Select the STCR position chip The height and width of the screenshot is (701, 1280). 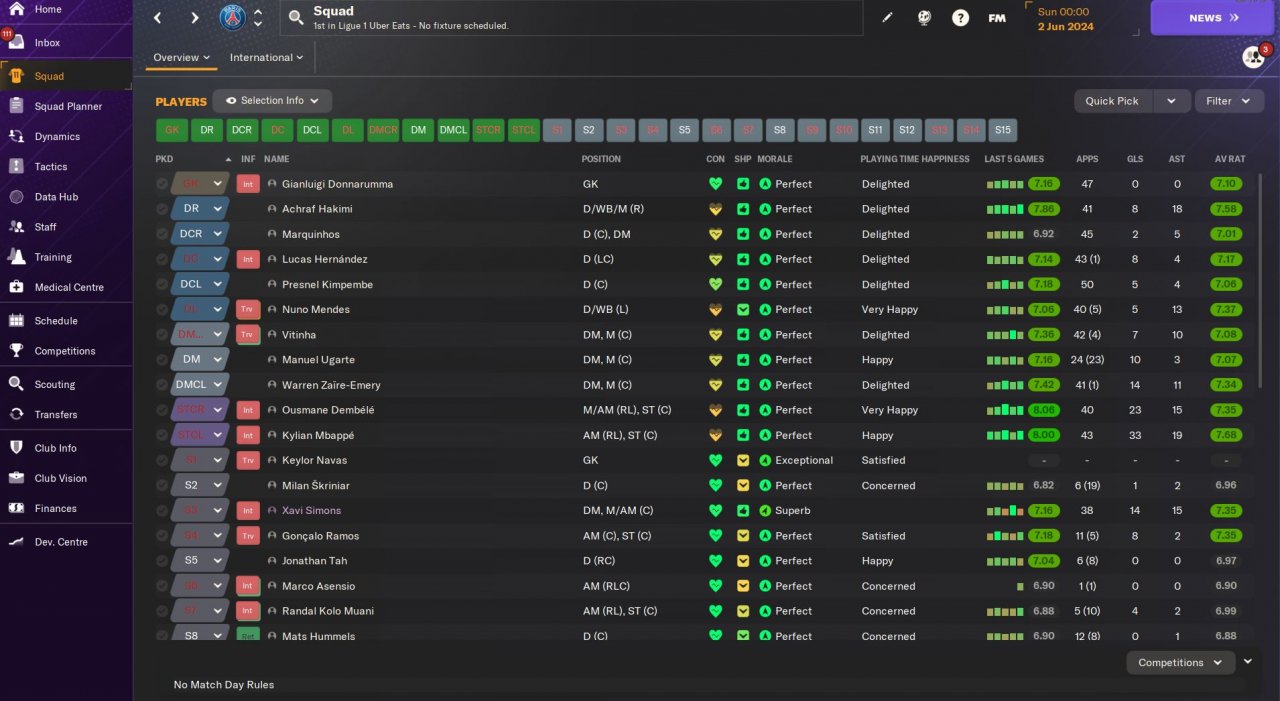point(488,130)
